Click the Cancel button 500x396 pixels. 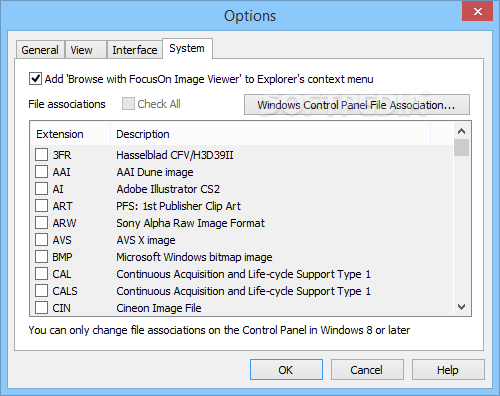click(367, 370)
